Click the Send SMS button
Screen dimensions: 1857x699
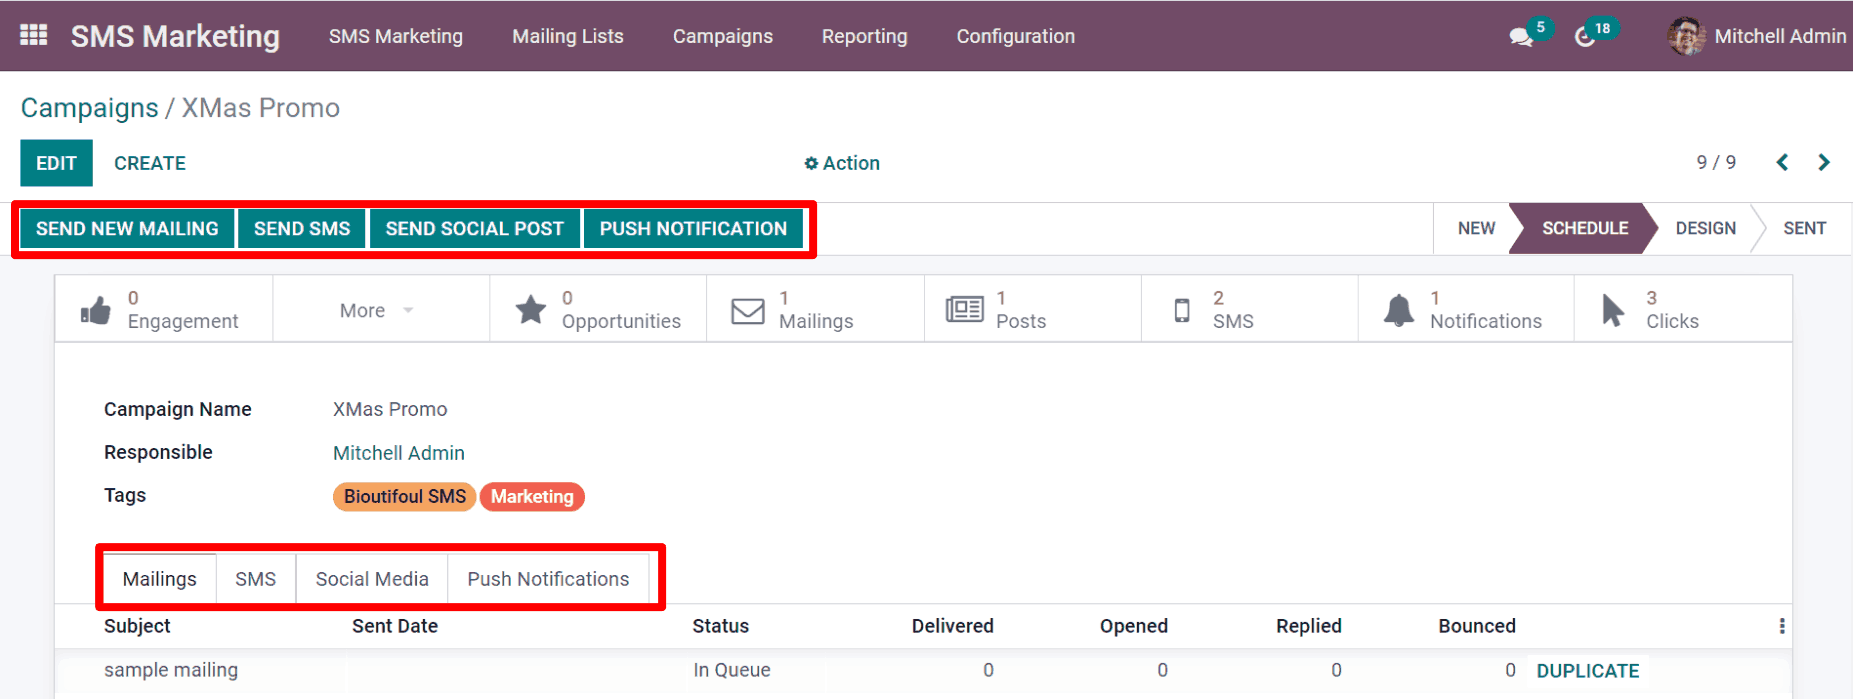pos(302,229)
